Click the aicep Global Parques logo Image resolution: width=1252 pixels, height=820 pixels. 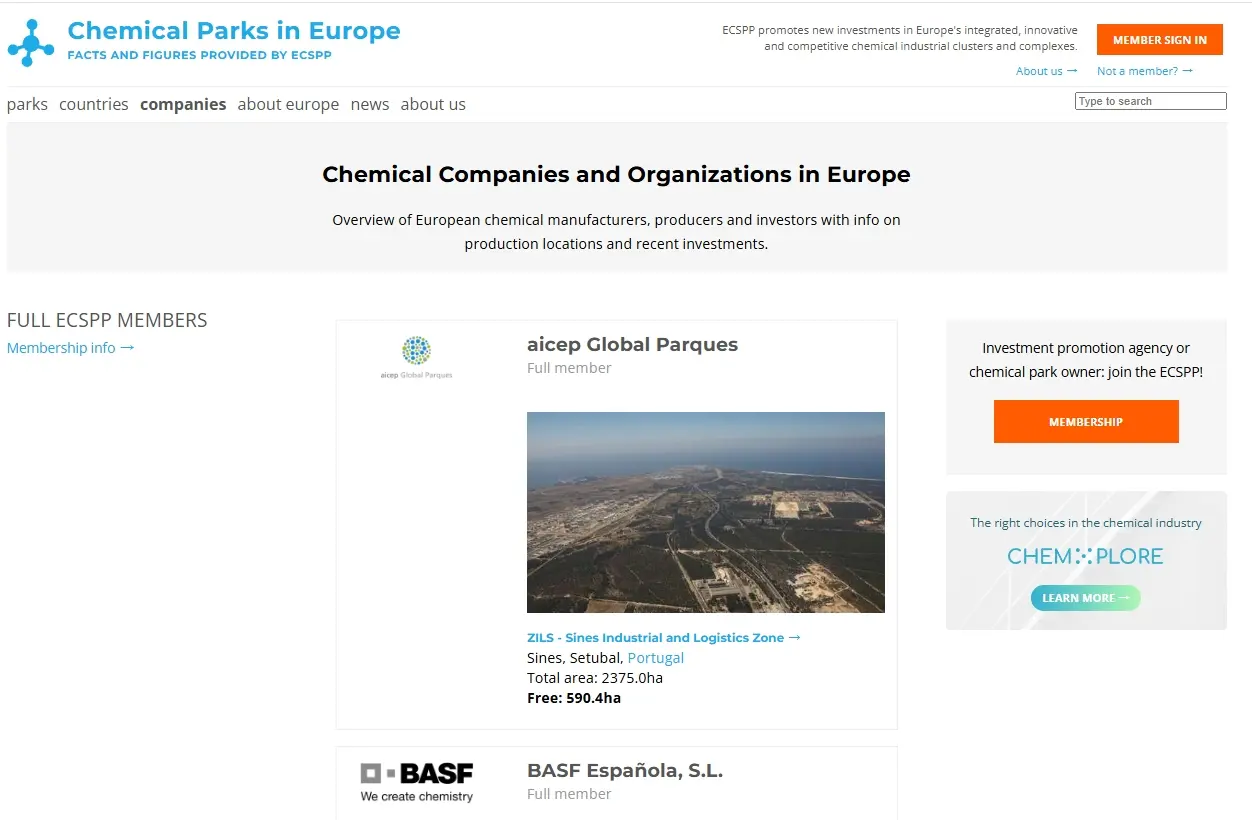[416, 357]
